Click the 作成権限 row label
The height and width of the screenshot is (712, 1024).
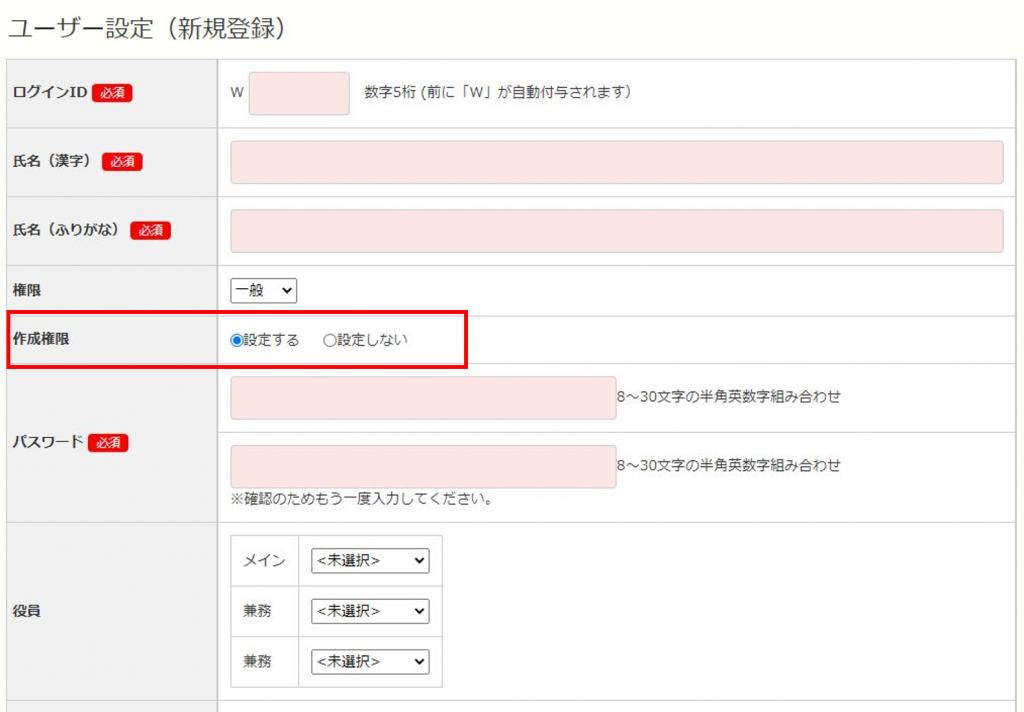[x=42, y=339]
